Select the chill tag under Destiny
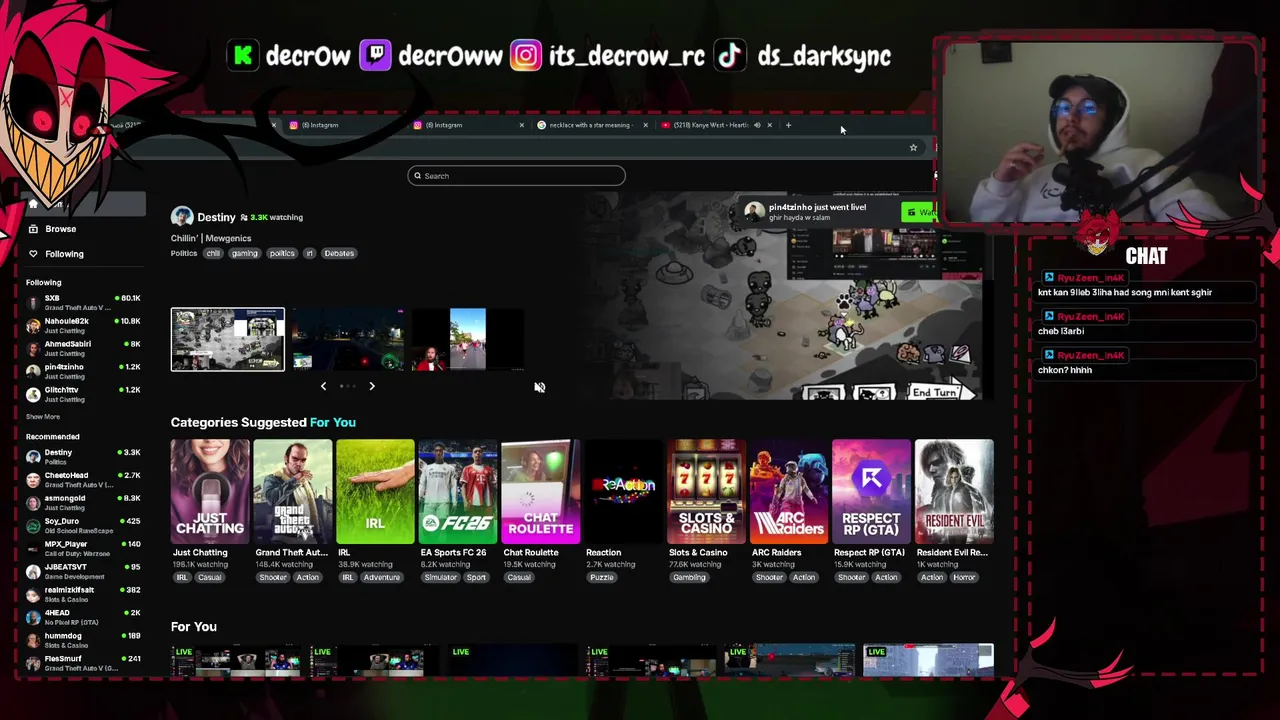Screen dimensions: 1280x720 [213, 253]
